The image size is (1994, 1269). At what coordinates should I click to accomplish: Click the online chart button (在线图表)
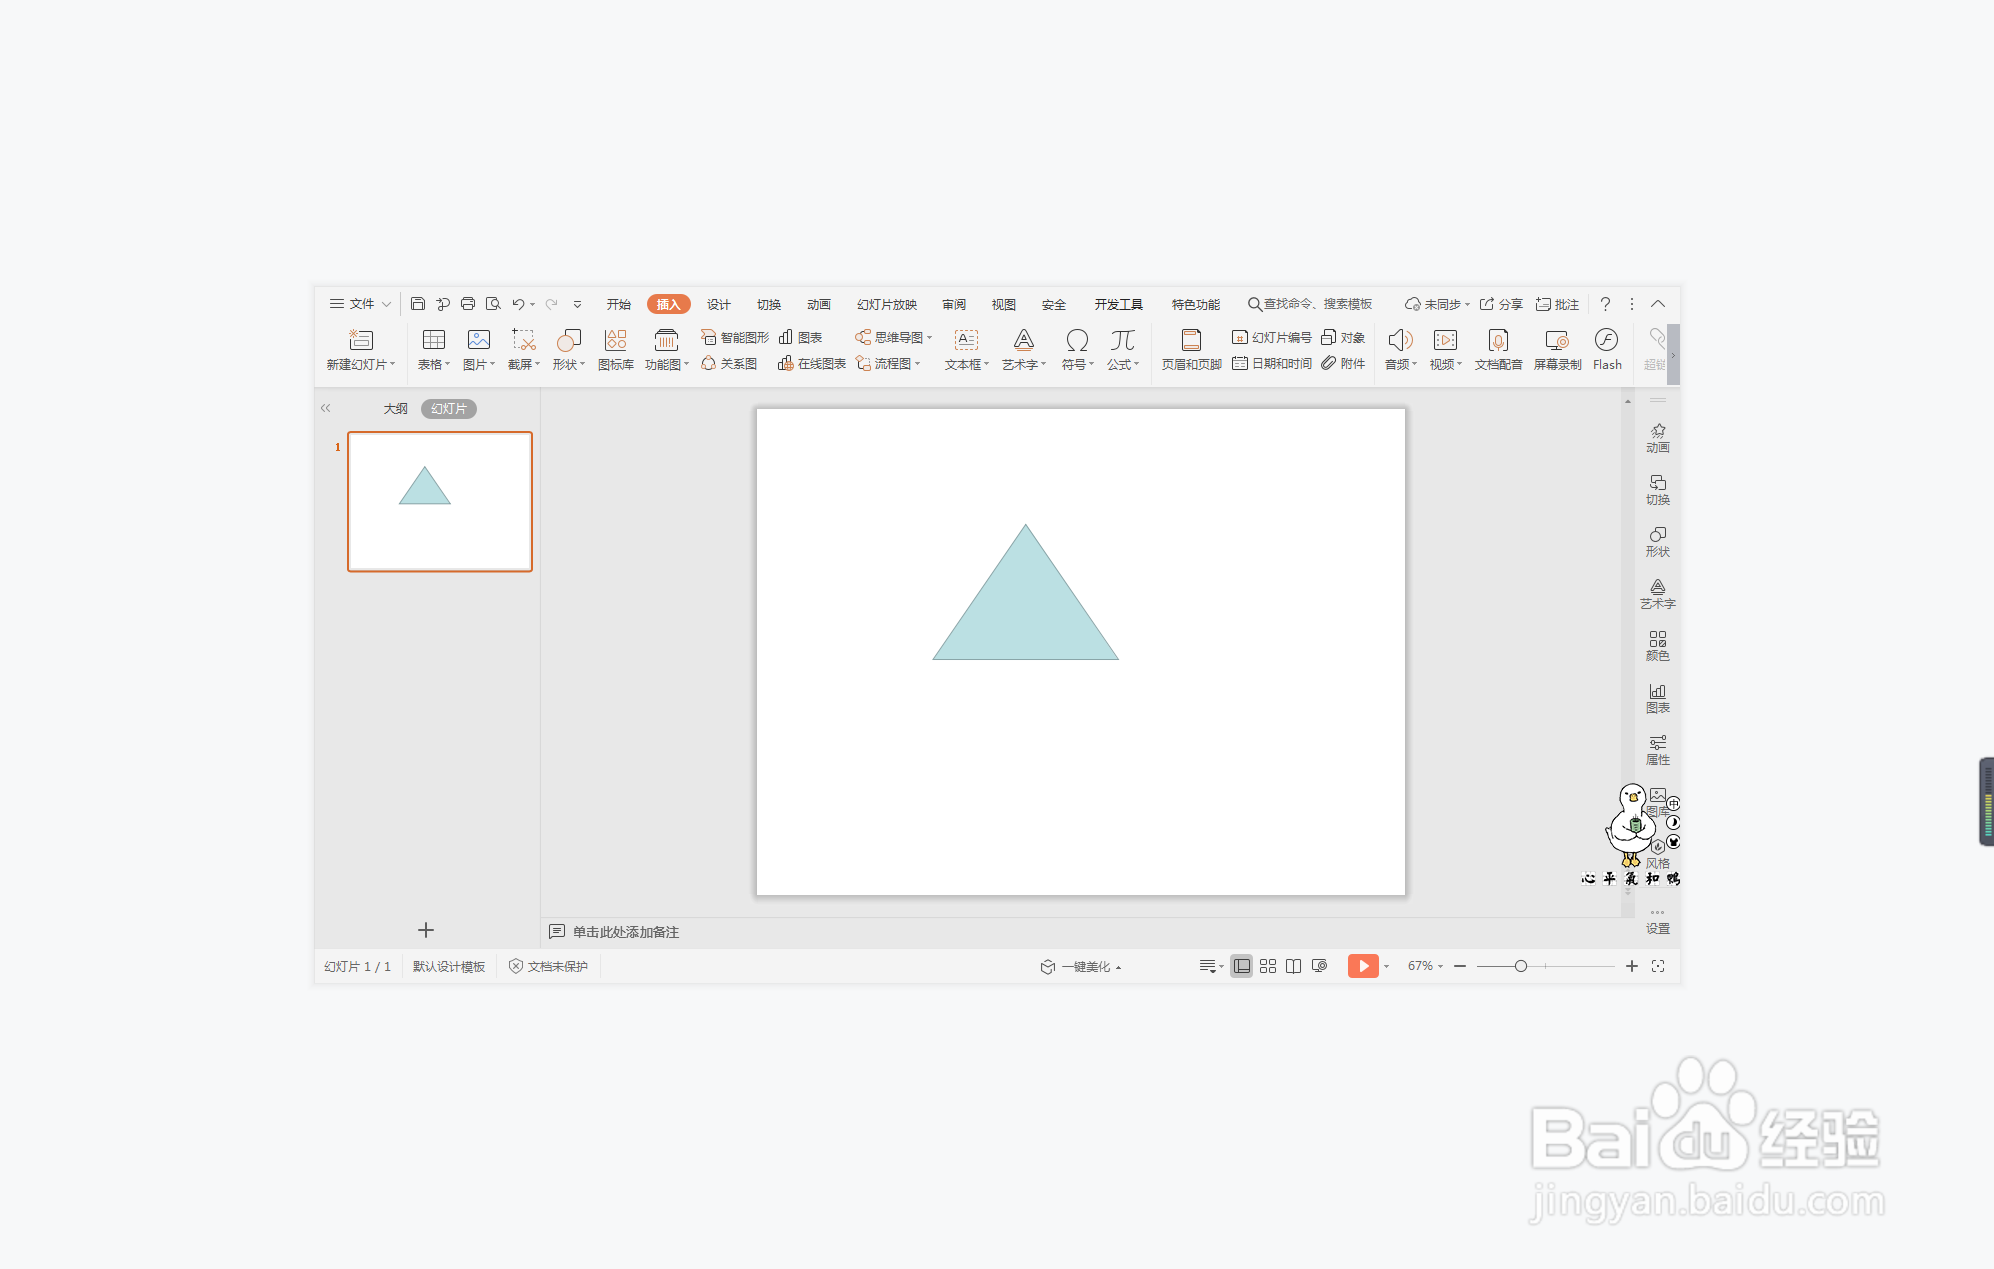812,364
